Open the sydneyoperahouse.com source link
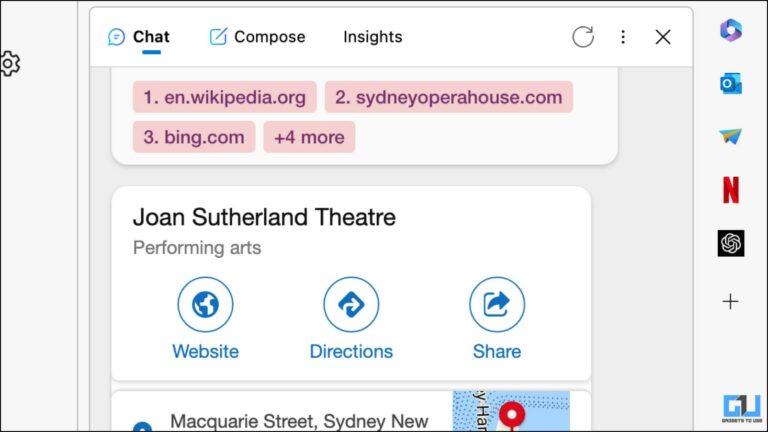The height and width of the screenshot is (432, 768). [448, 97]
